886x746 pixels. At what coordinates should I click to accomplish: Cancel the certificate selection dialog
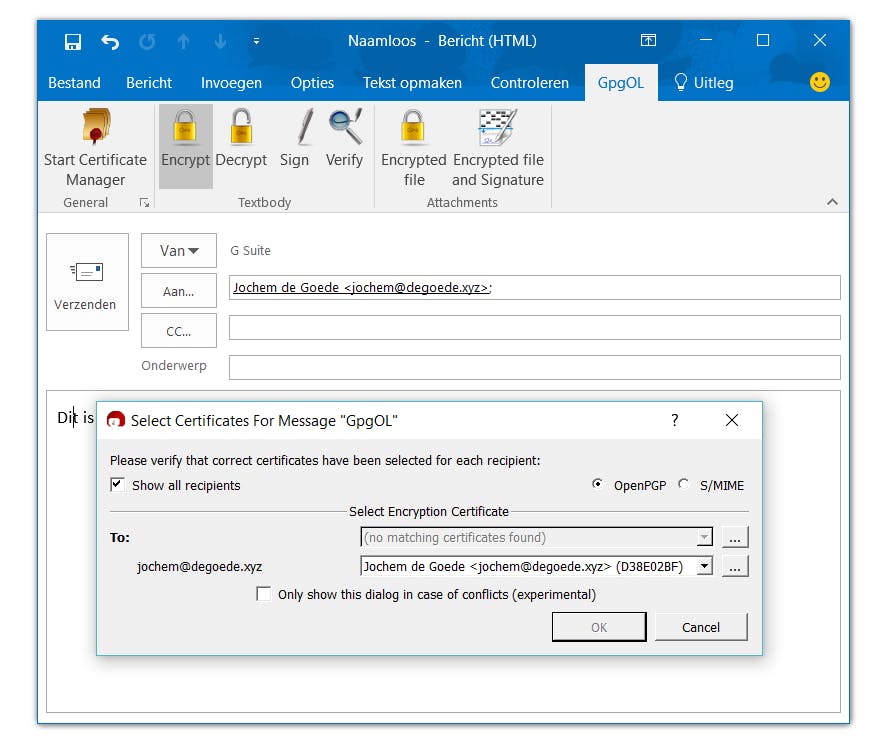pos(701,627)
